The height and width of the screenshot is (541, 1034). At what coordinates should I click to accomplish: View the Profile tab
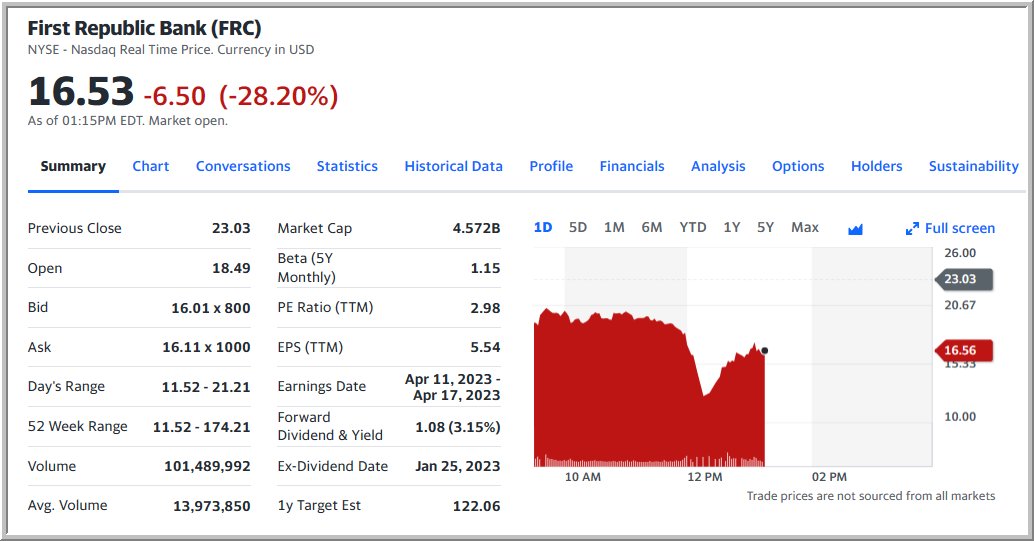pyautogui.click(x=551, y=166)
